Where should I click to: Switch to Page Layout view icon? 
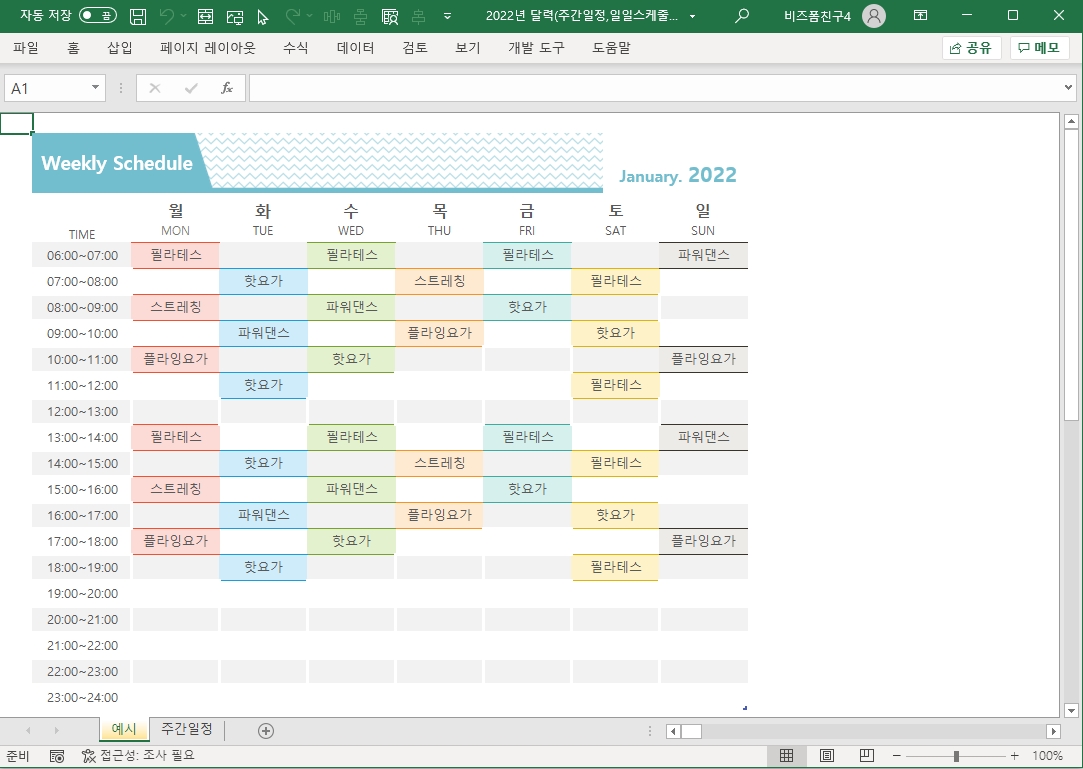pyautogui.click(x=827, y=756)
